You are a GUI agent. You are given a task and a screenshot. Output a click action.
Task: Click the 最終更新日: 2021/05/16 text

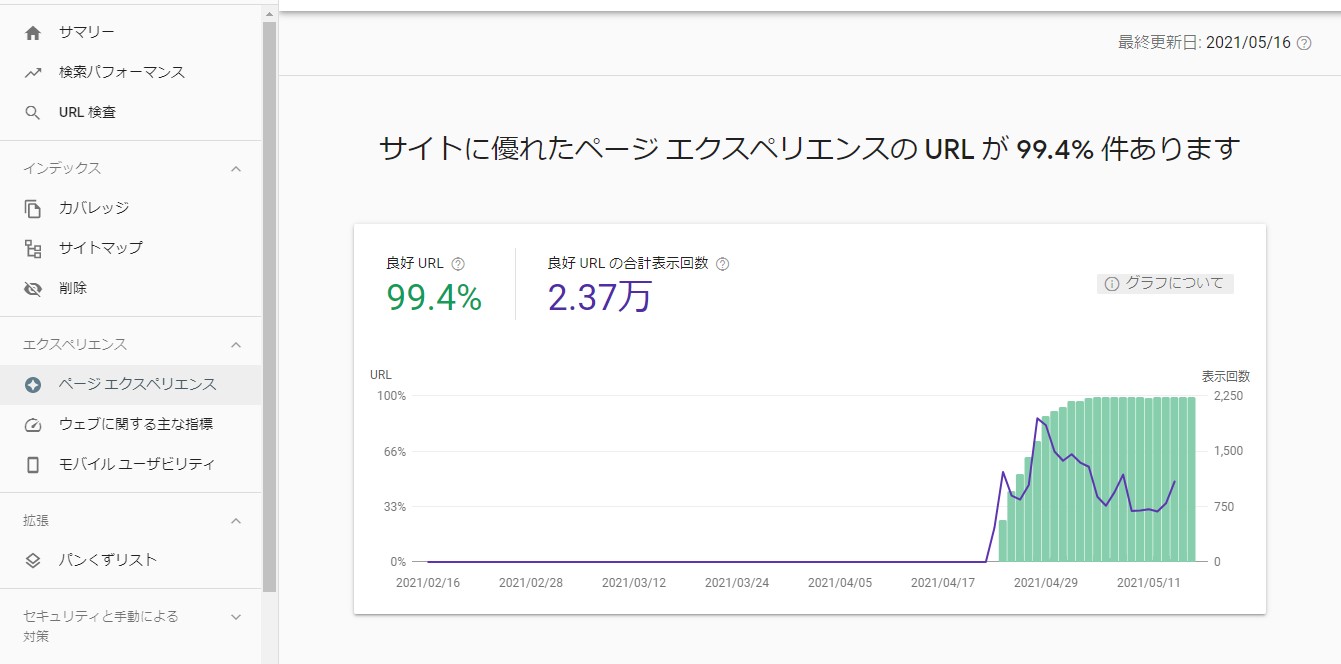[1205, 43]
